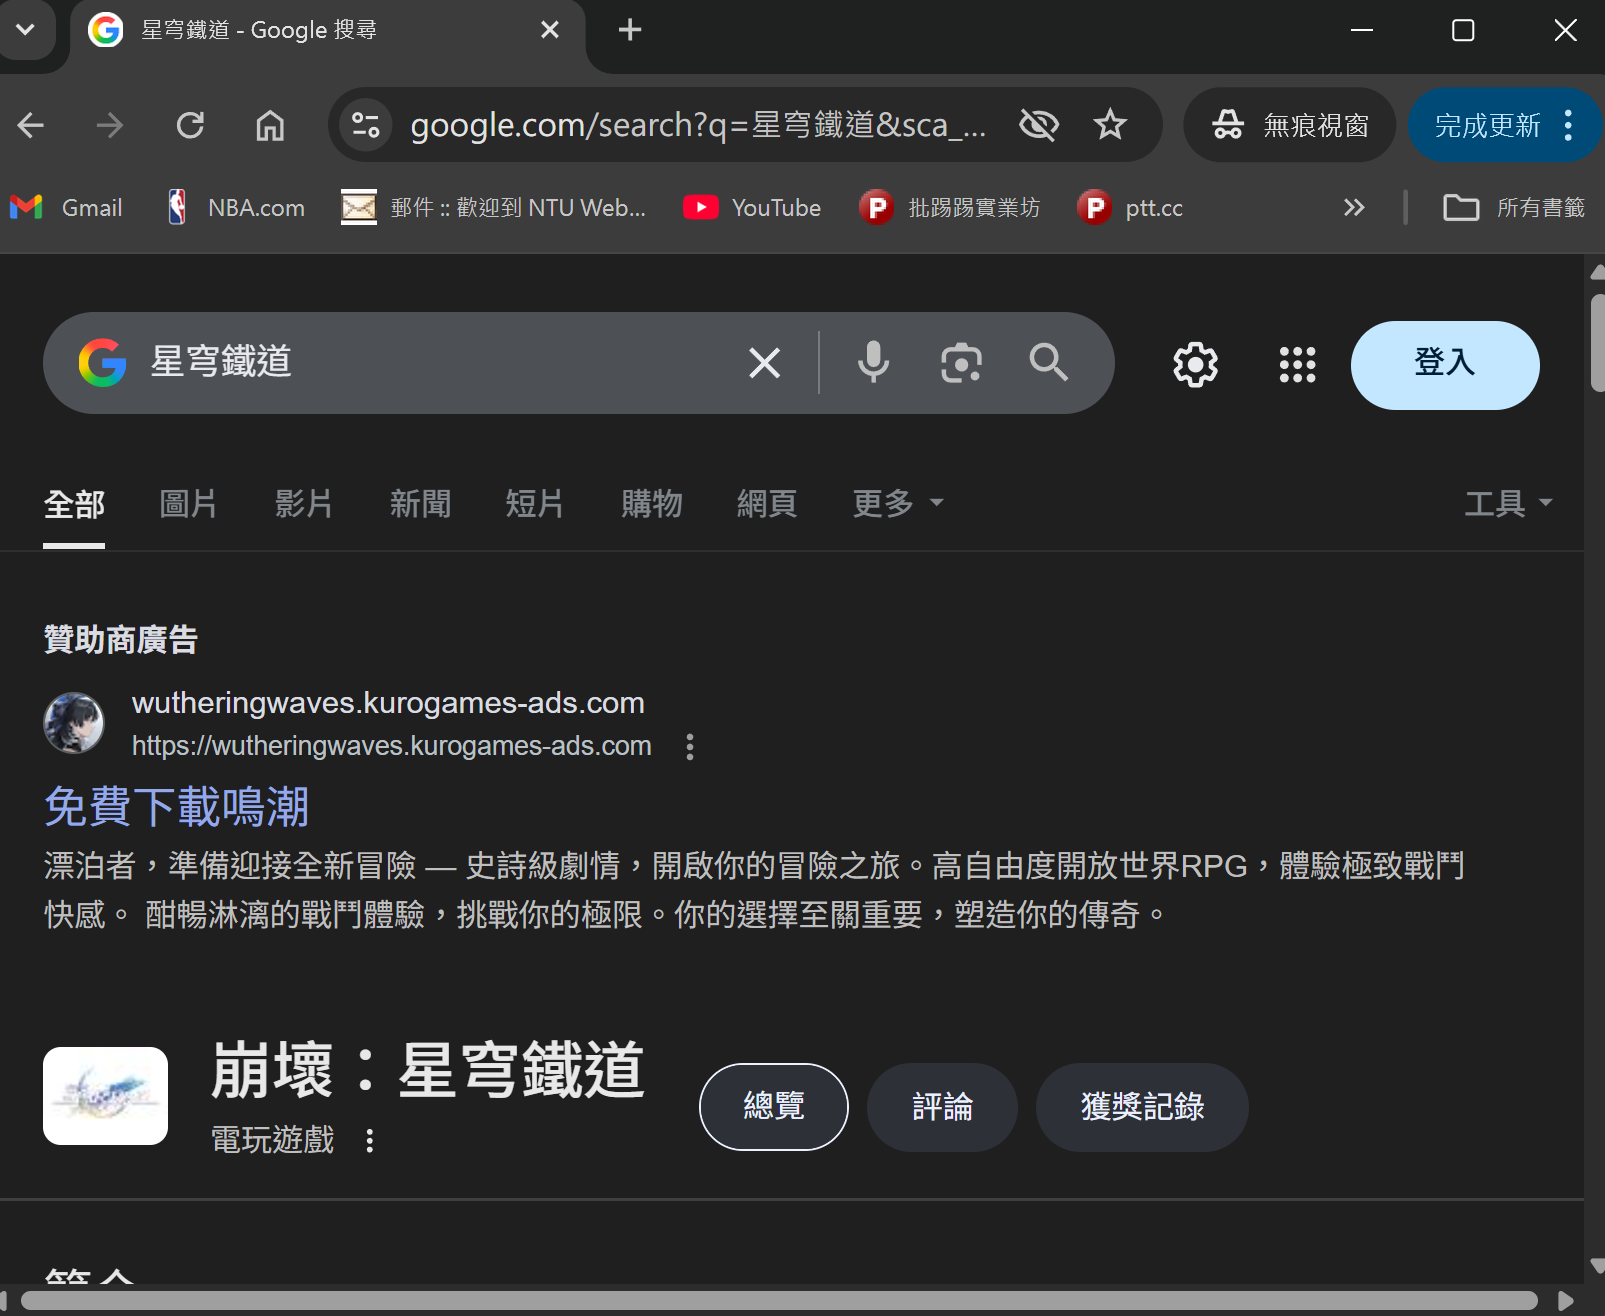Open the 無痕視窗 incognito indicator
The width and height of the screenshot is (1605, 1316).
pos(1290,125)
